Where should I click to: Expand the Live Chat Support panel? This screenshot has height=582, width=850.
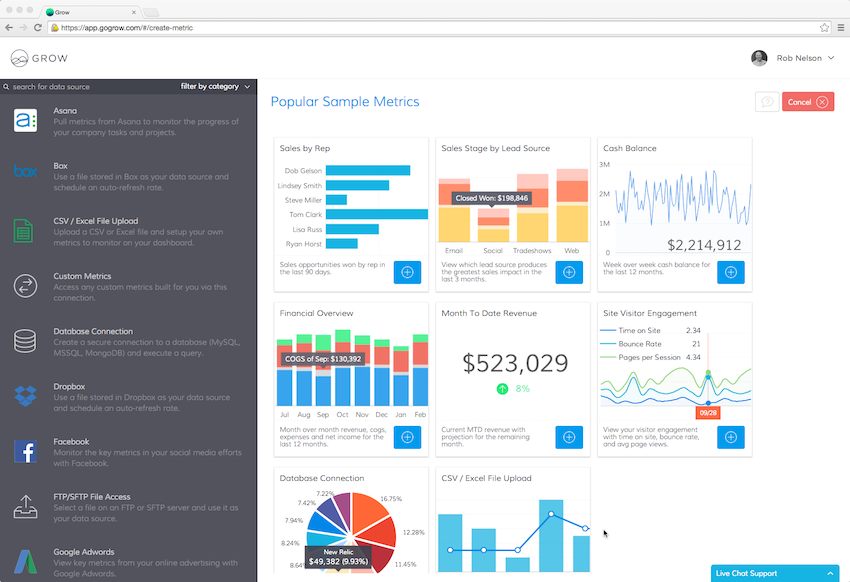coord(775,573)
